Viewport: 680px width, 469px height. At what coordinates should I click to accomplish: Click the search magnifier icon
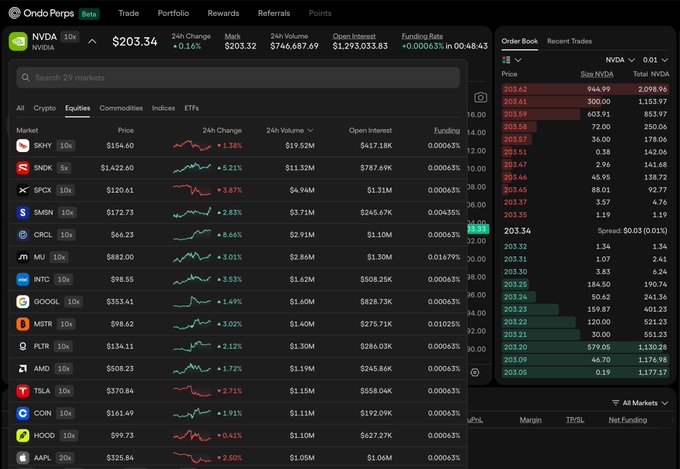coord(26,78)
